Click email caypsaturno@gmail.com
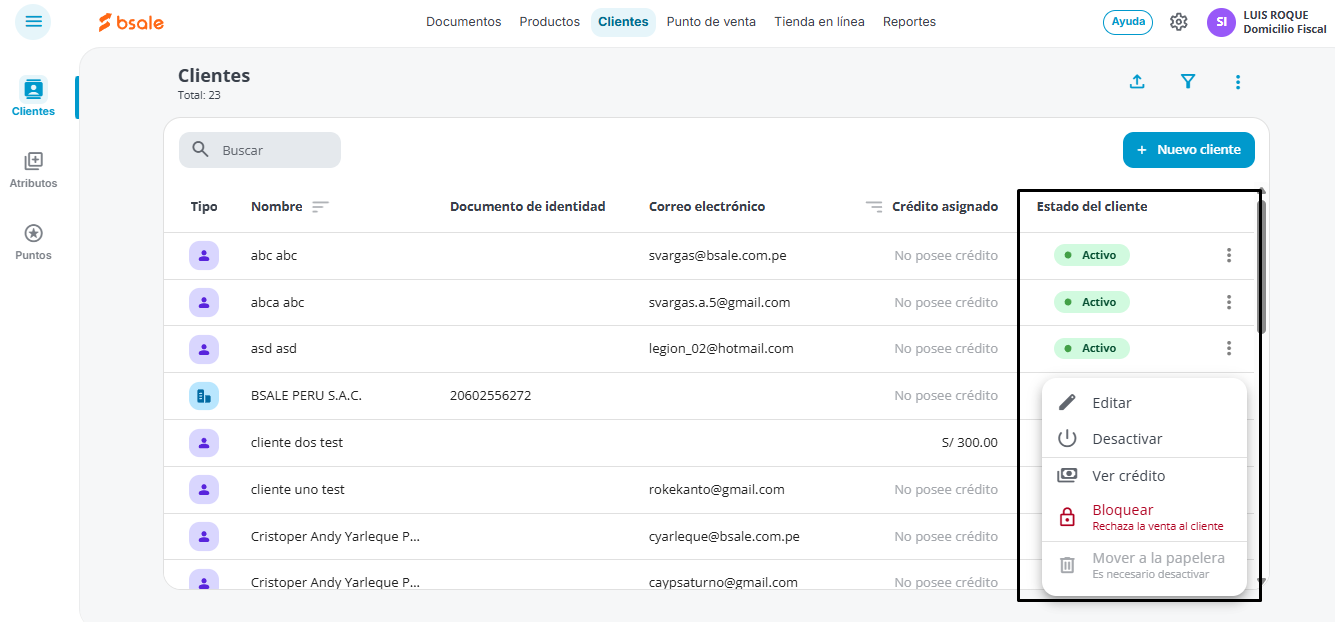This screenshot has width=1335, height=622. (x=723, y=583)
